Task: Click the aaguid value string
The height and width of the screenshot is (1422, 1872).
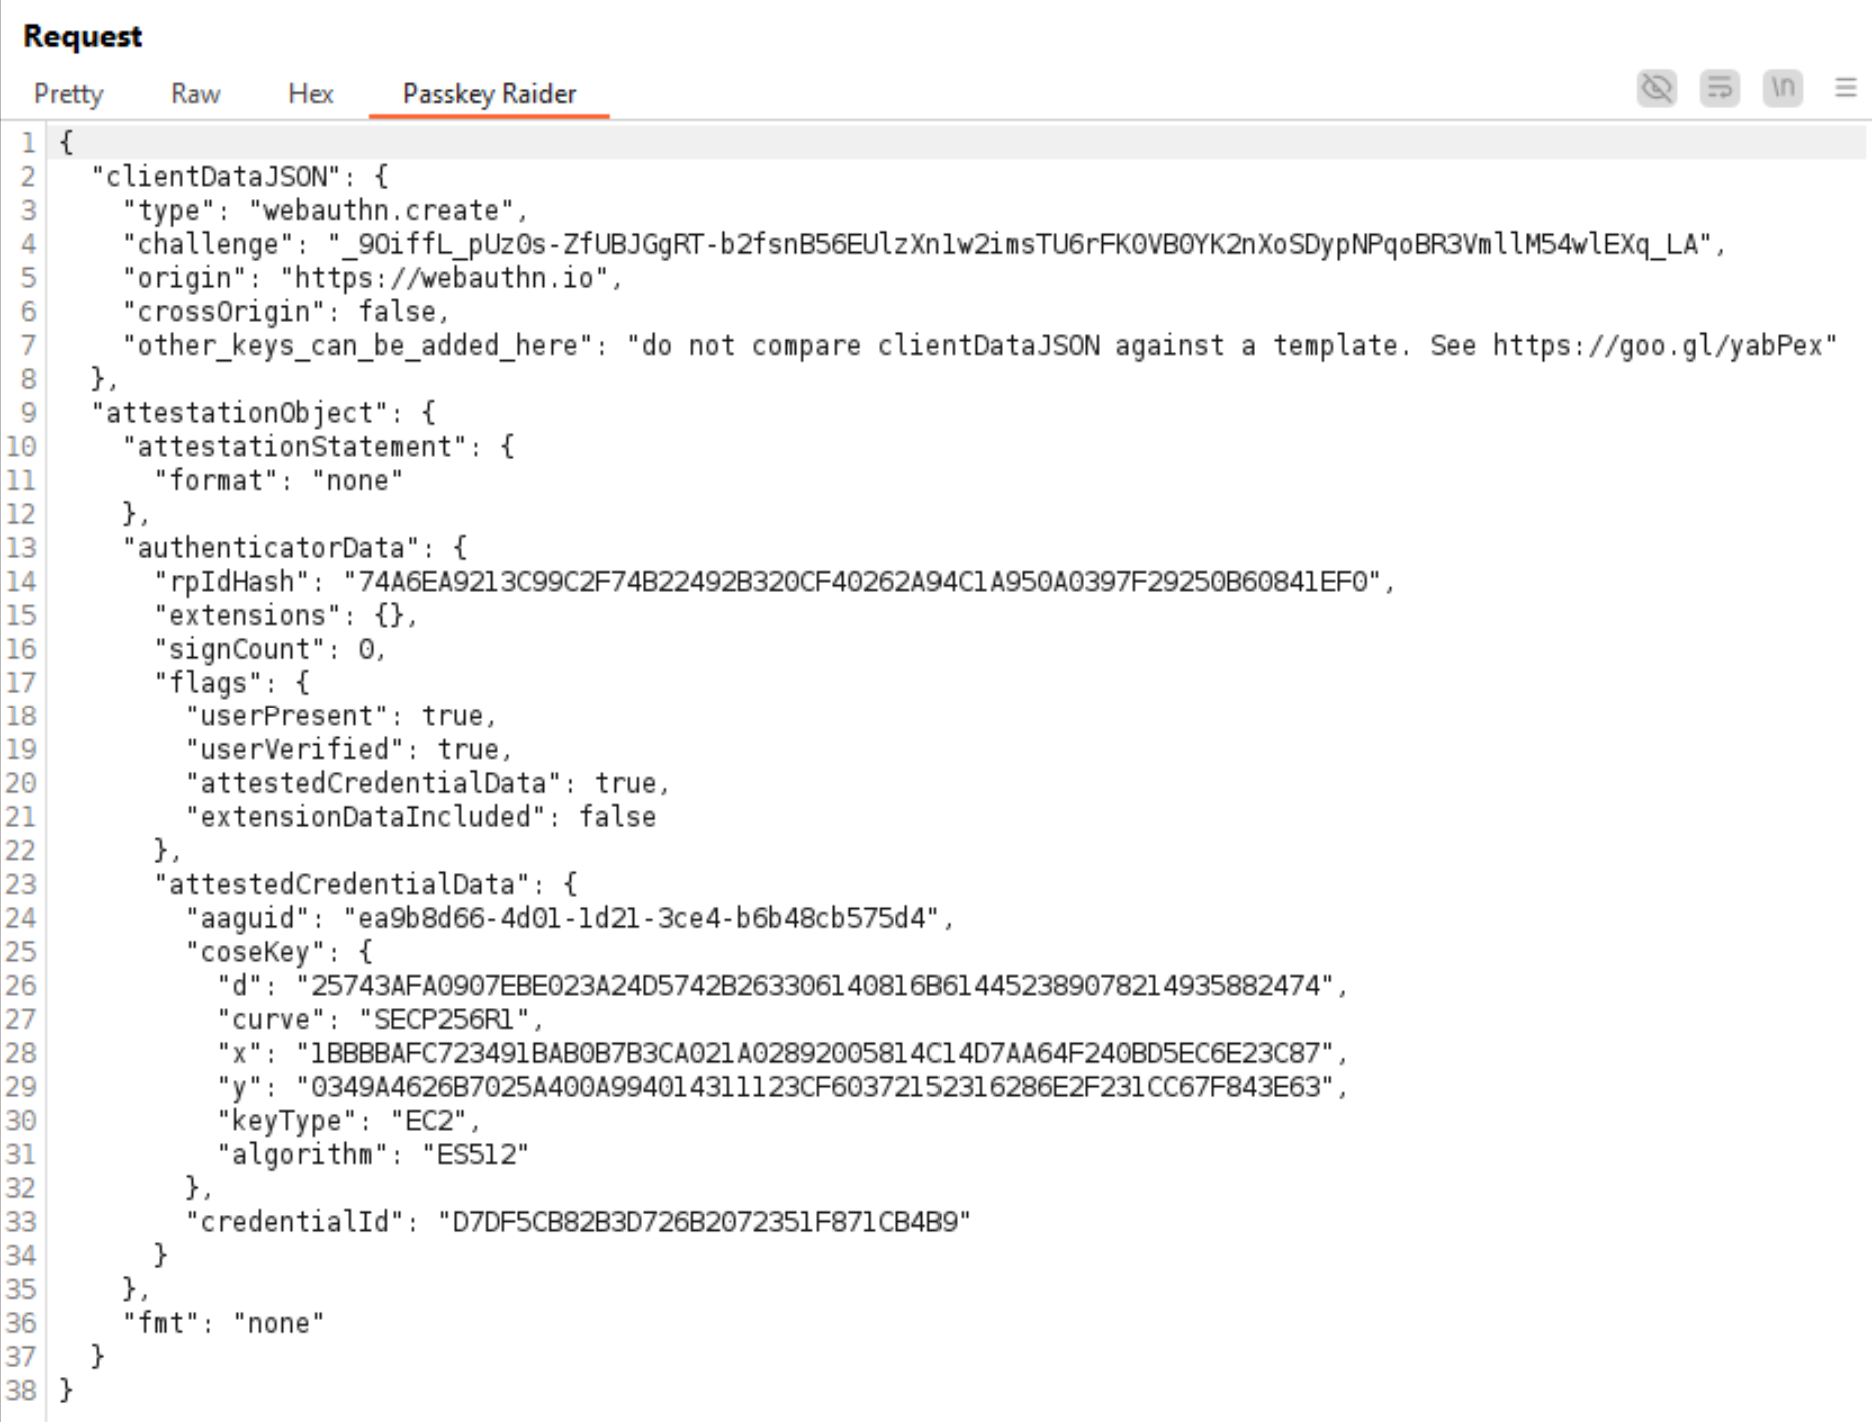Action: tap(642, 919)
